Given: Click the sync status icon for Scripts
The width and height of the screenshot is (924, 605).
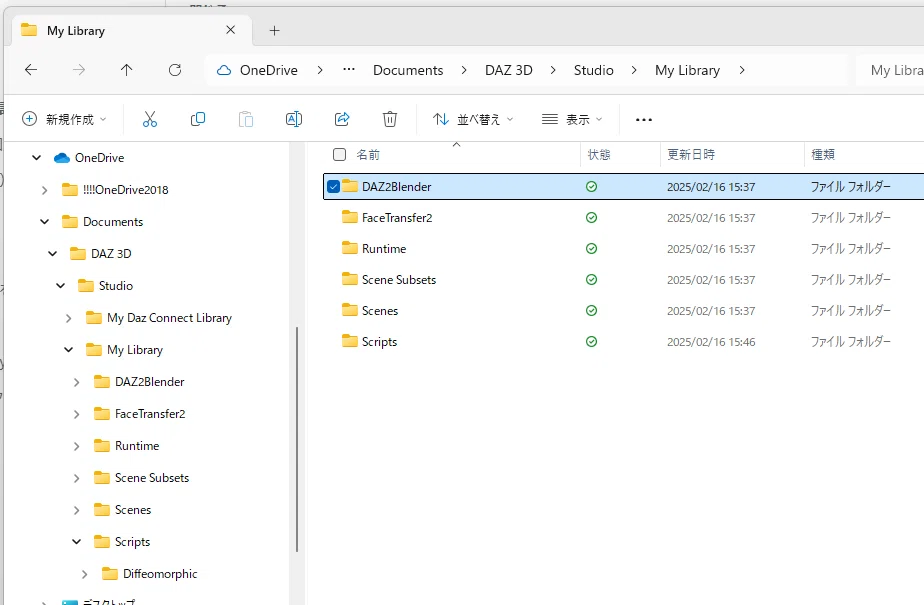Looking at the screenshot, I should [591, 342].
